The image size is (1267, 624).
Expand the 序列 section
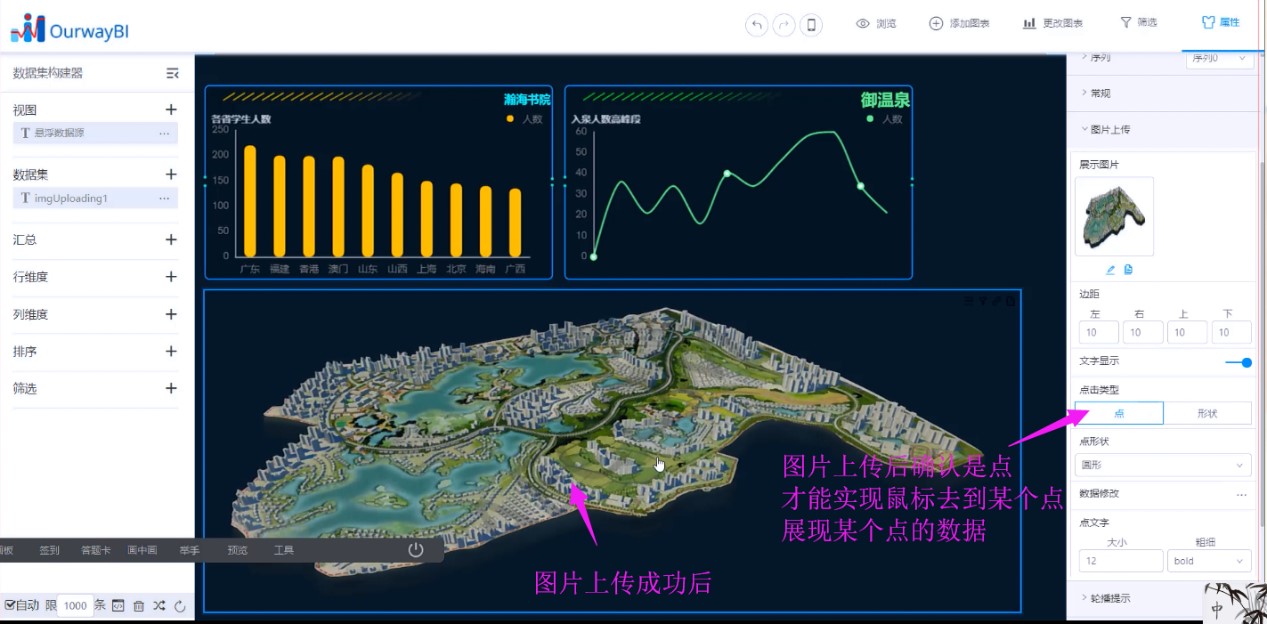pos(1096,58)
